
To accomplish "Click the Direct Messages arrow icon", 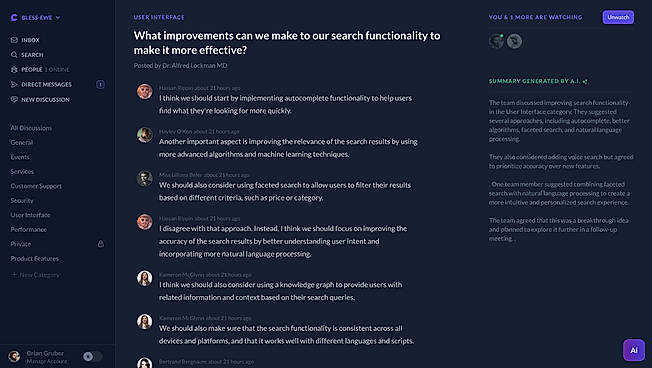I will [x=14, y=84].
